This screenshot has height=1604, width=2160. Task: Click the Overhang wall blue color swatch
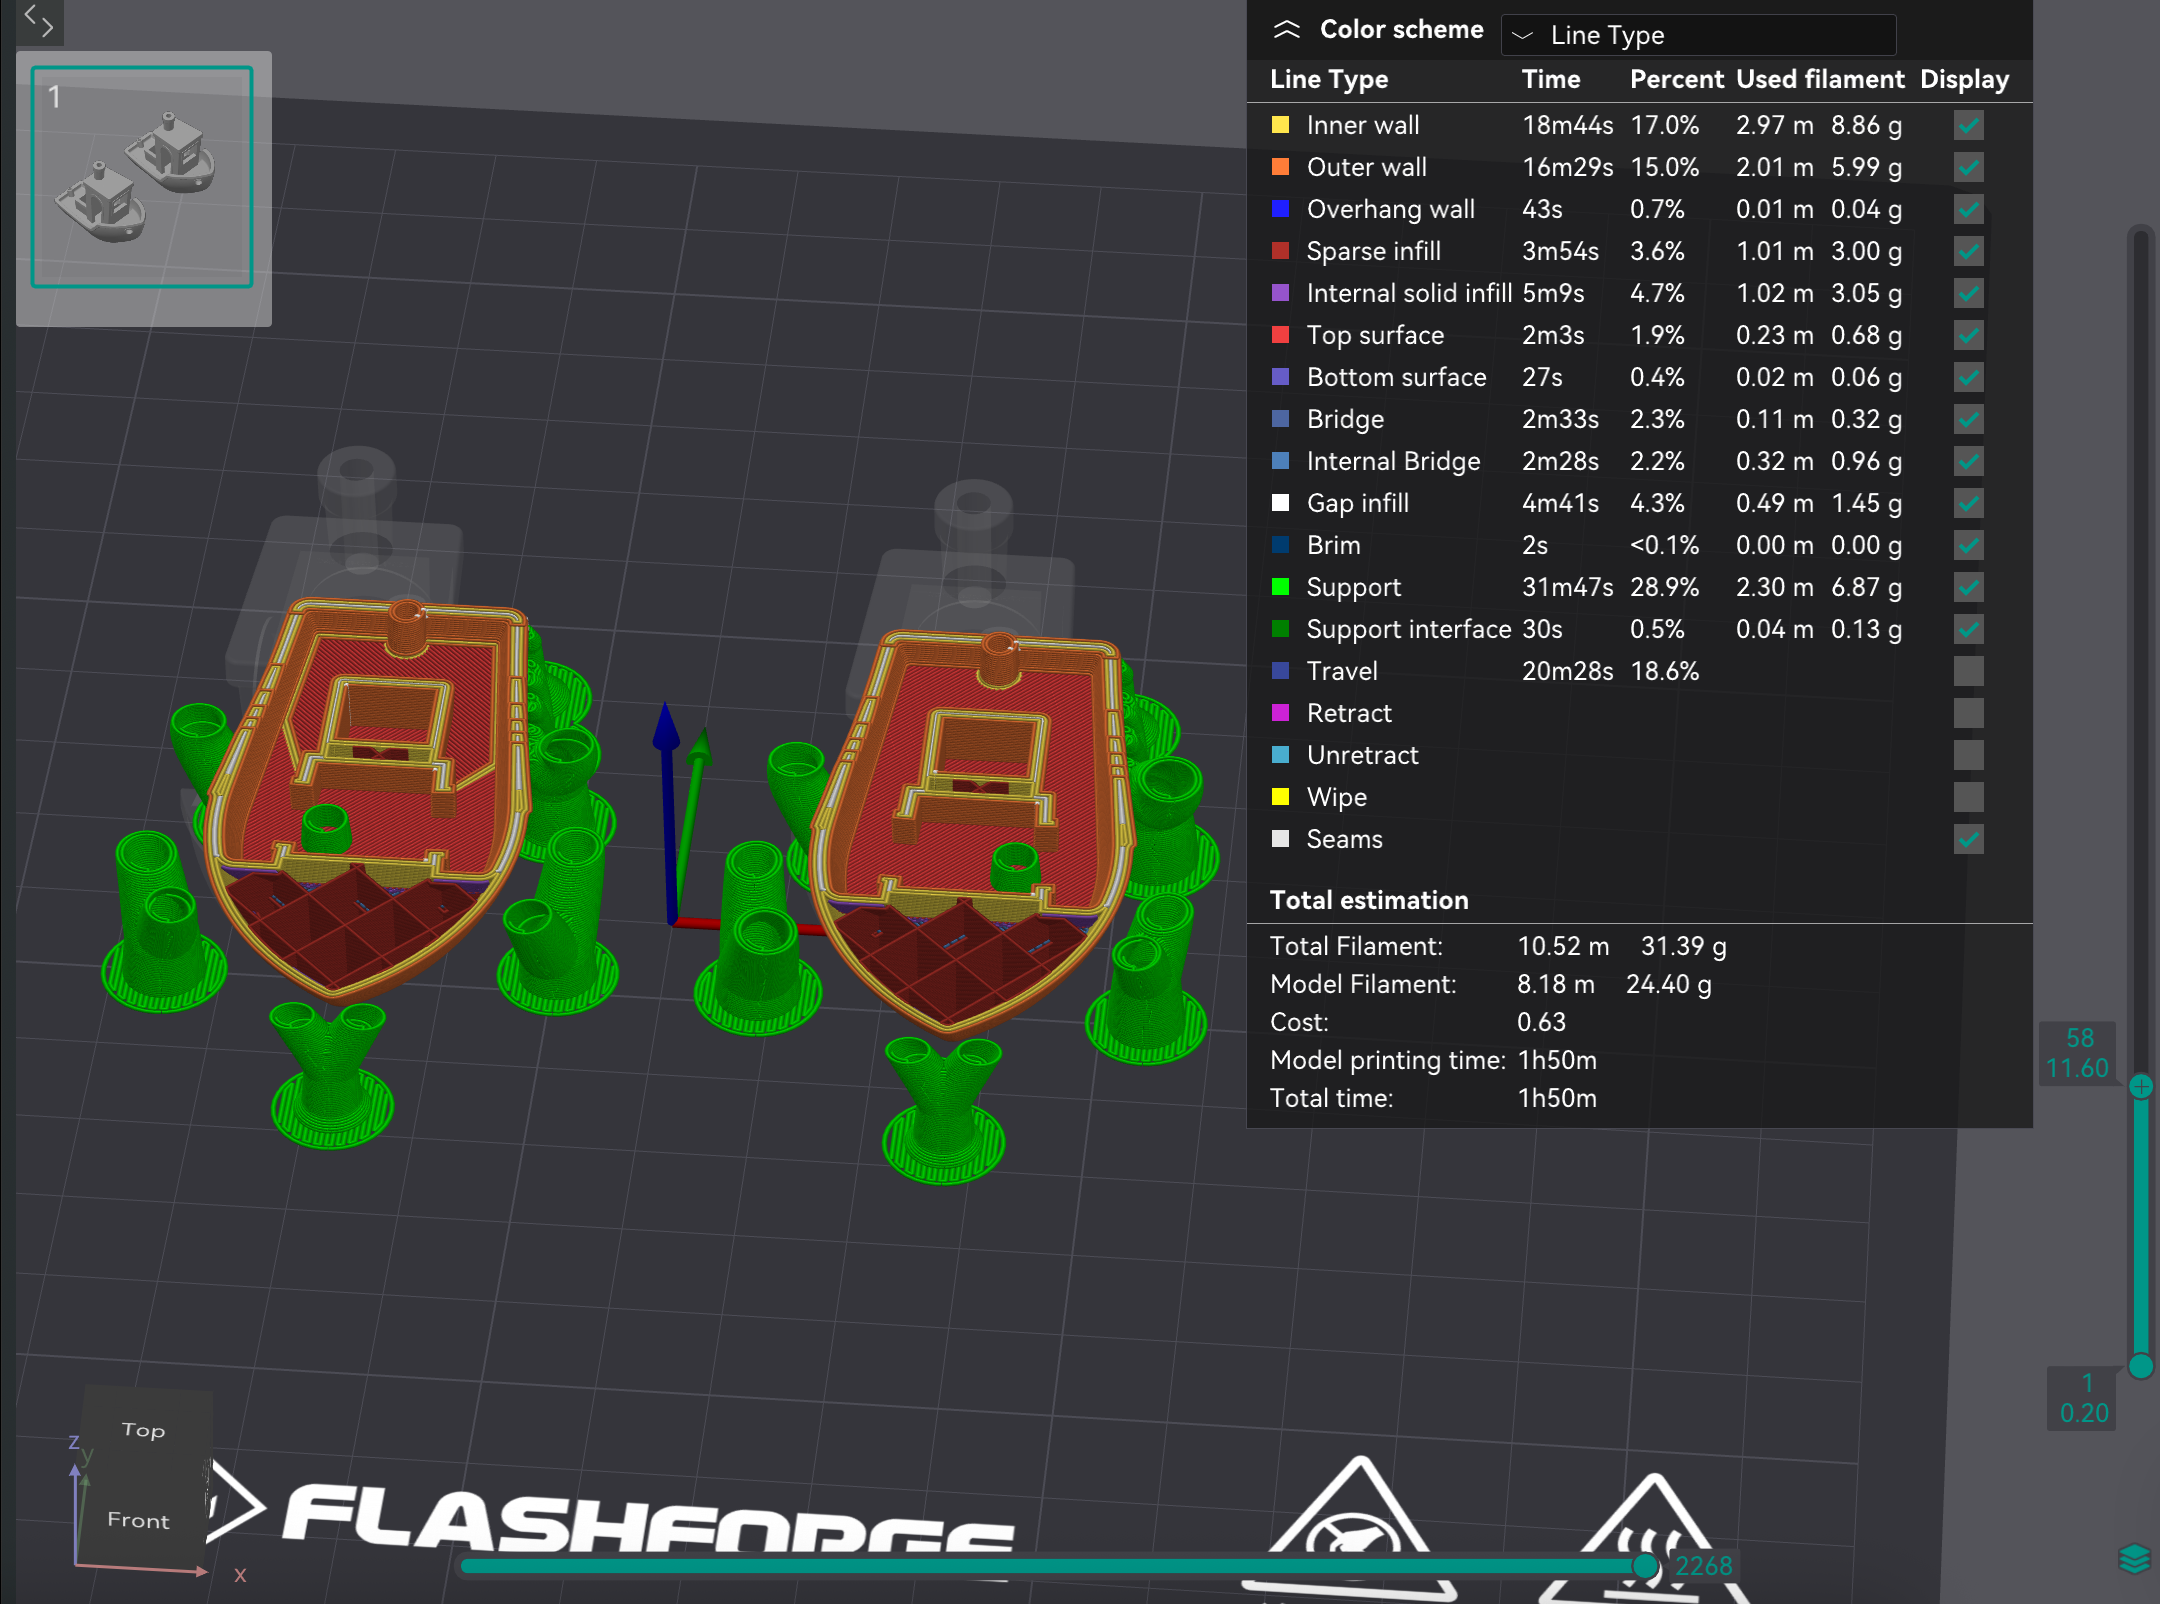(1280, 209)
